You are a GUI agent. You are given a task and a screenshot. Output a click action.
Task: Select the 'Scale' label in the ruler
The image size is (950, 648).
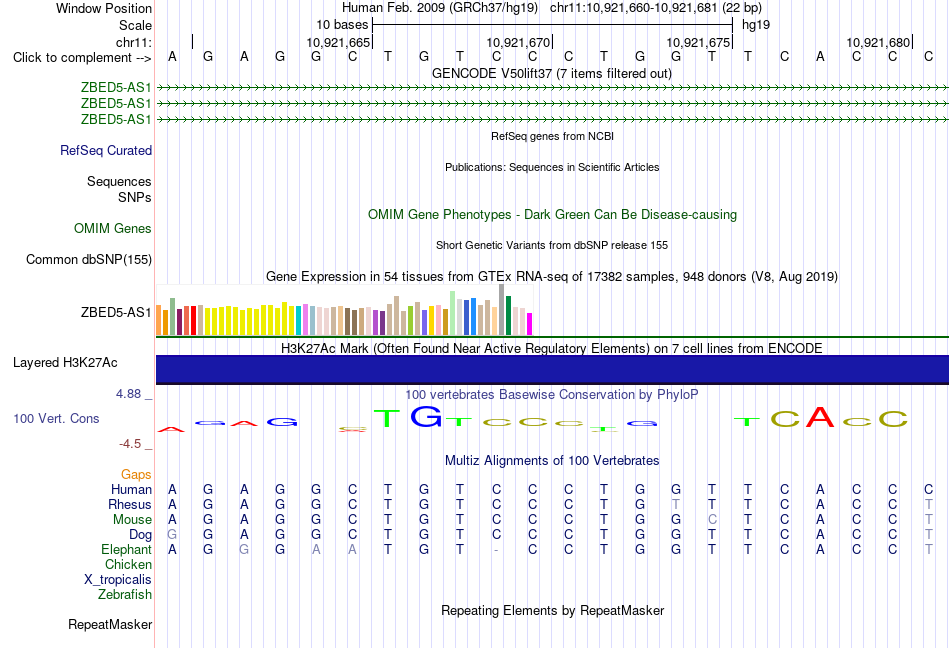click(135, 25)
